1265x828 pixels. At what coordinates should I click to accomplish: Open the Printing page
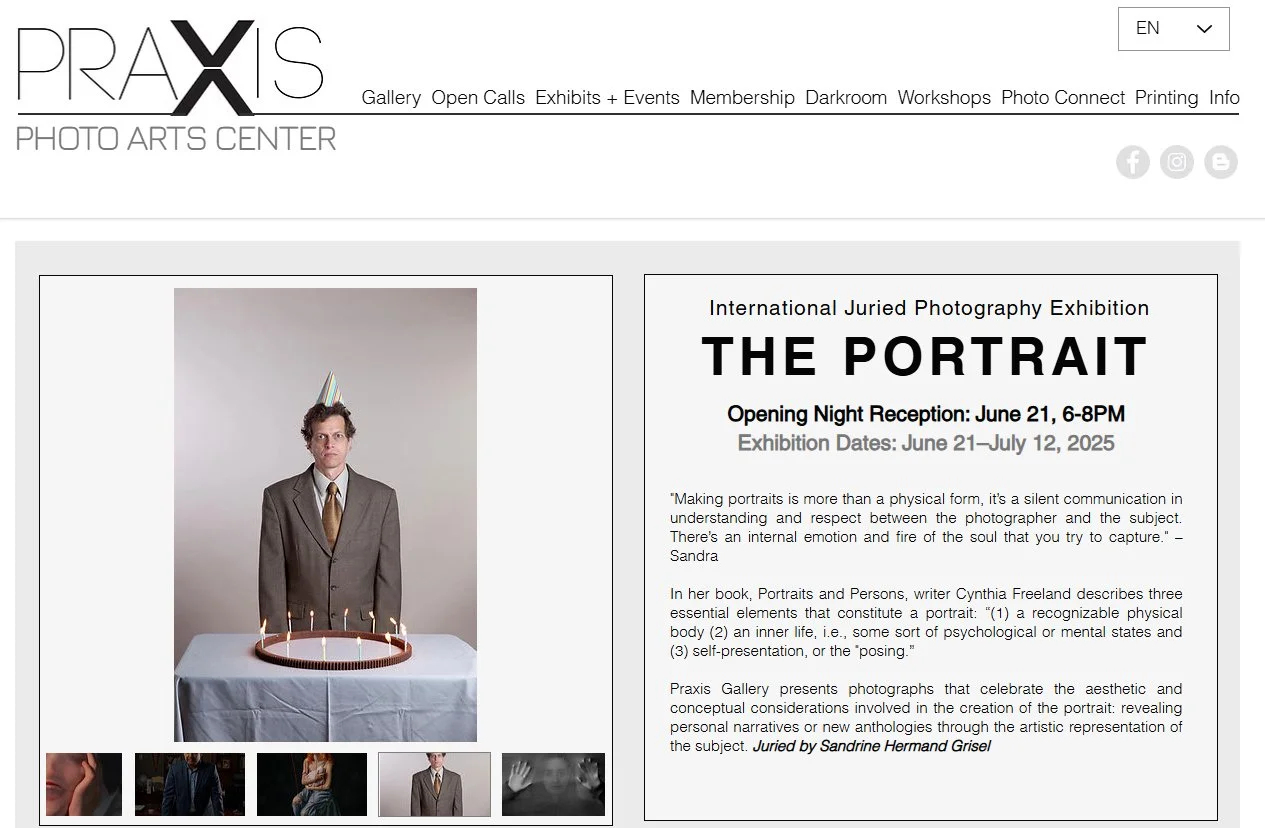tap(1166, 98)
